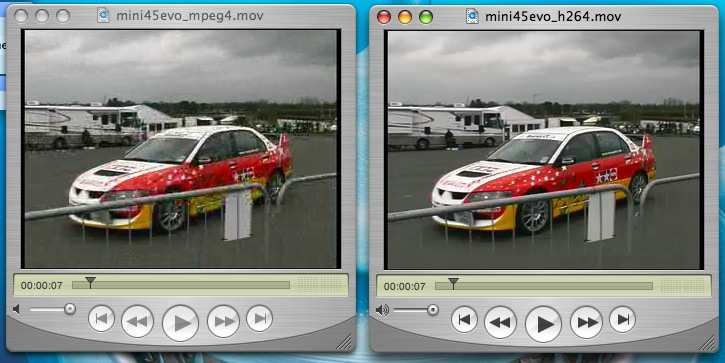725x363 pixels.
Task: Rewind in the h264 player window
Action: [500, 322]
